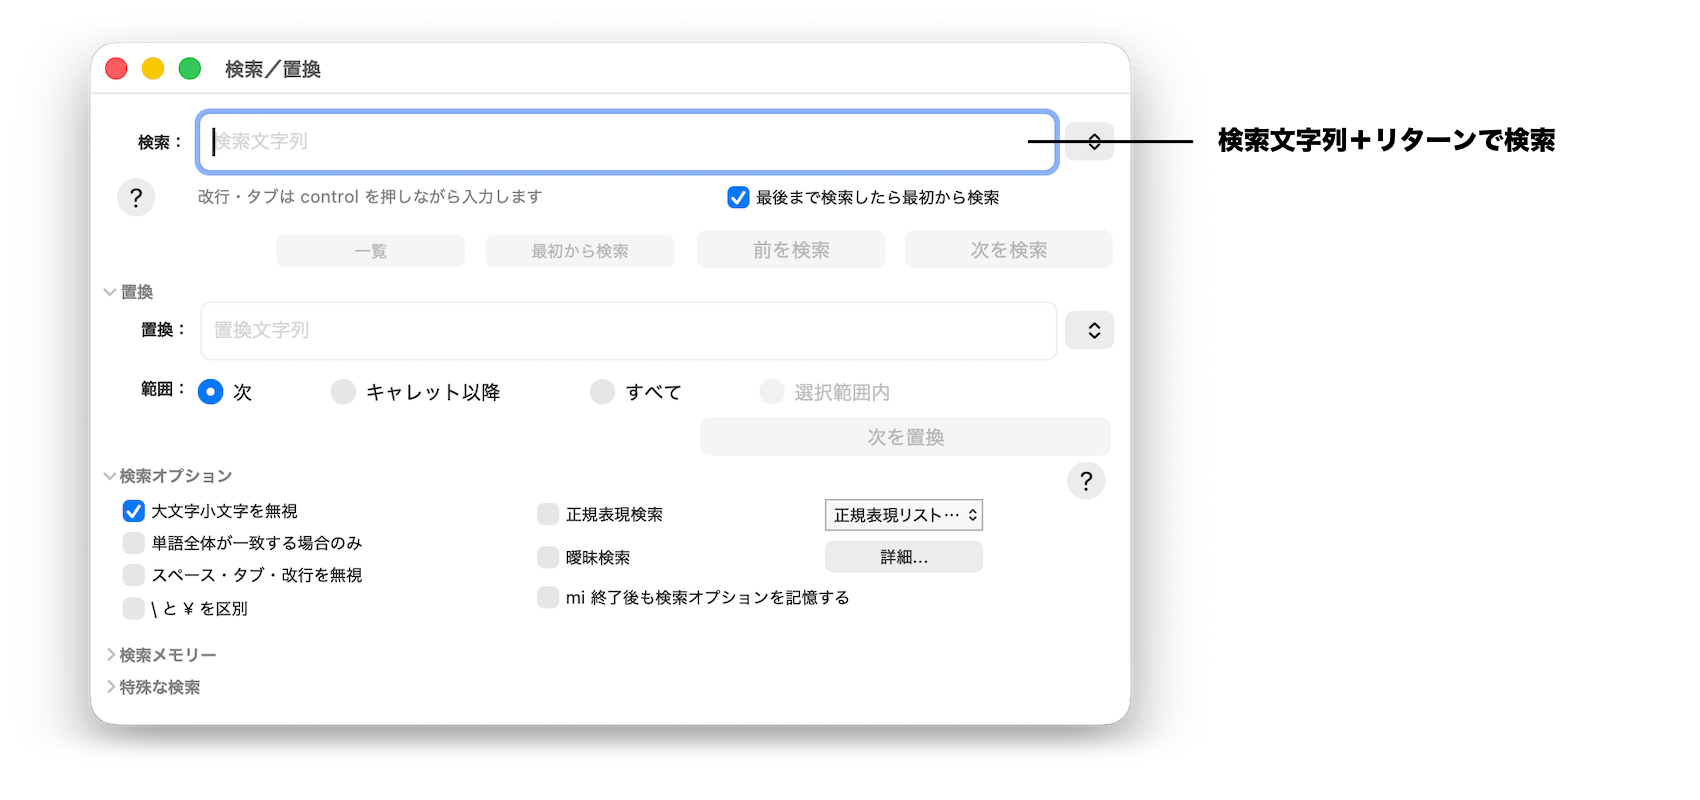Expand the 検索メモリー section

coord(111,655)
